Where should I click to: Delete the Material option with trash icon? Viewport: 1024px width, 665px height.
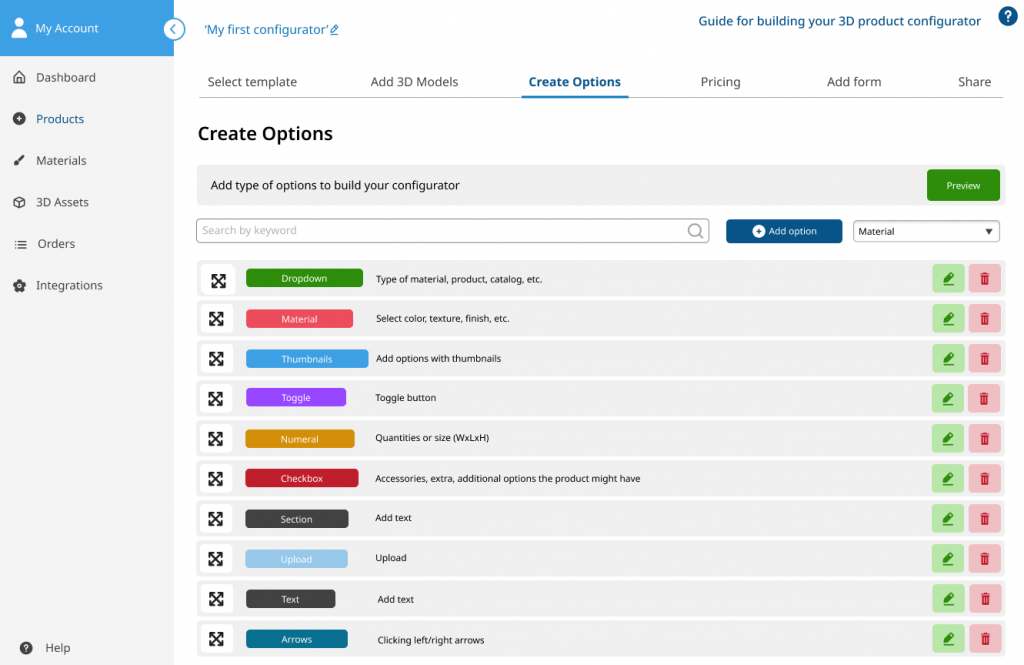[984, 319]
